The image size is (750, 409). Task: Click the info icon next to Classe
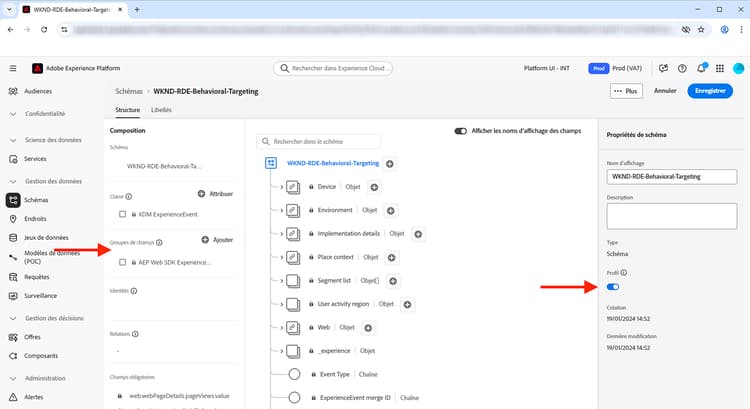pyautogui.click(x=129, y=197)
